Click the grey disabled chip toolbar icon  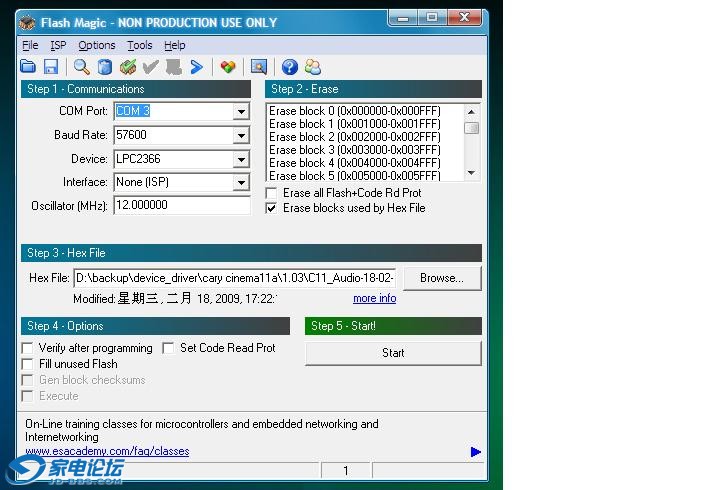pyautogui.click(x=174, y=67)
